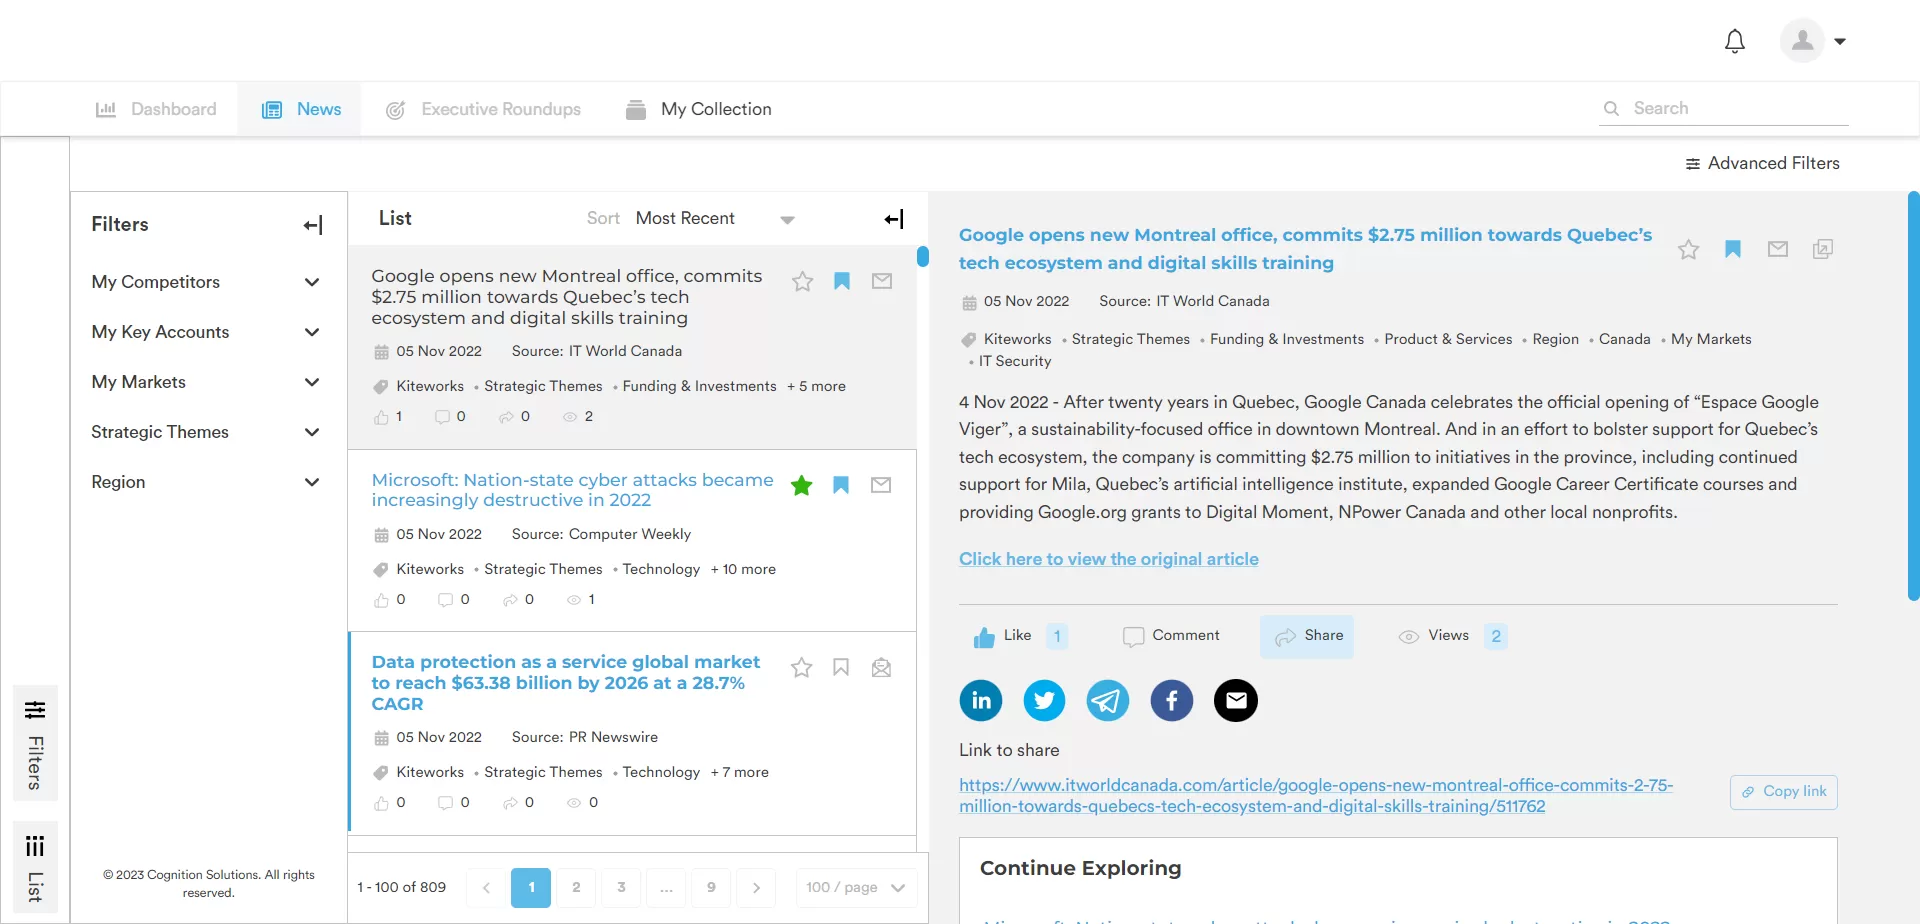This screenshot has width=1920, height=924.
Task: Open the Microsoft nation-state cyber attacks headline
Action: 572,490
